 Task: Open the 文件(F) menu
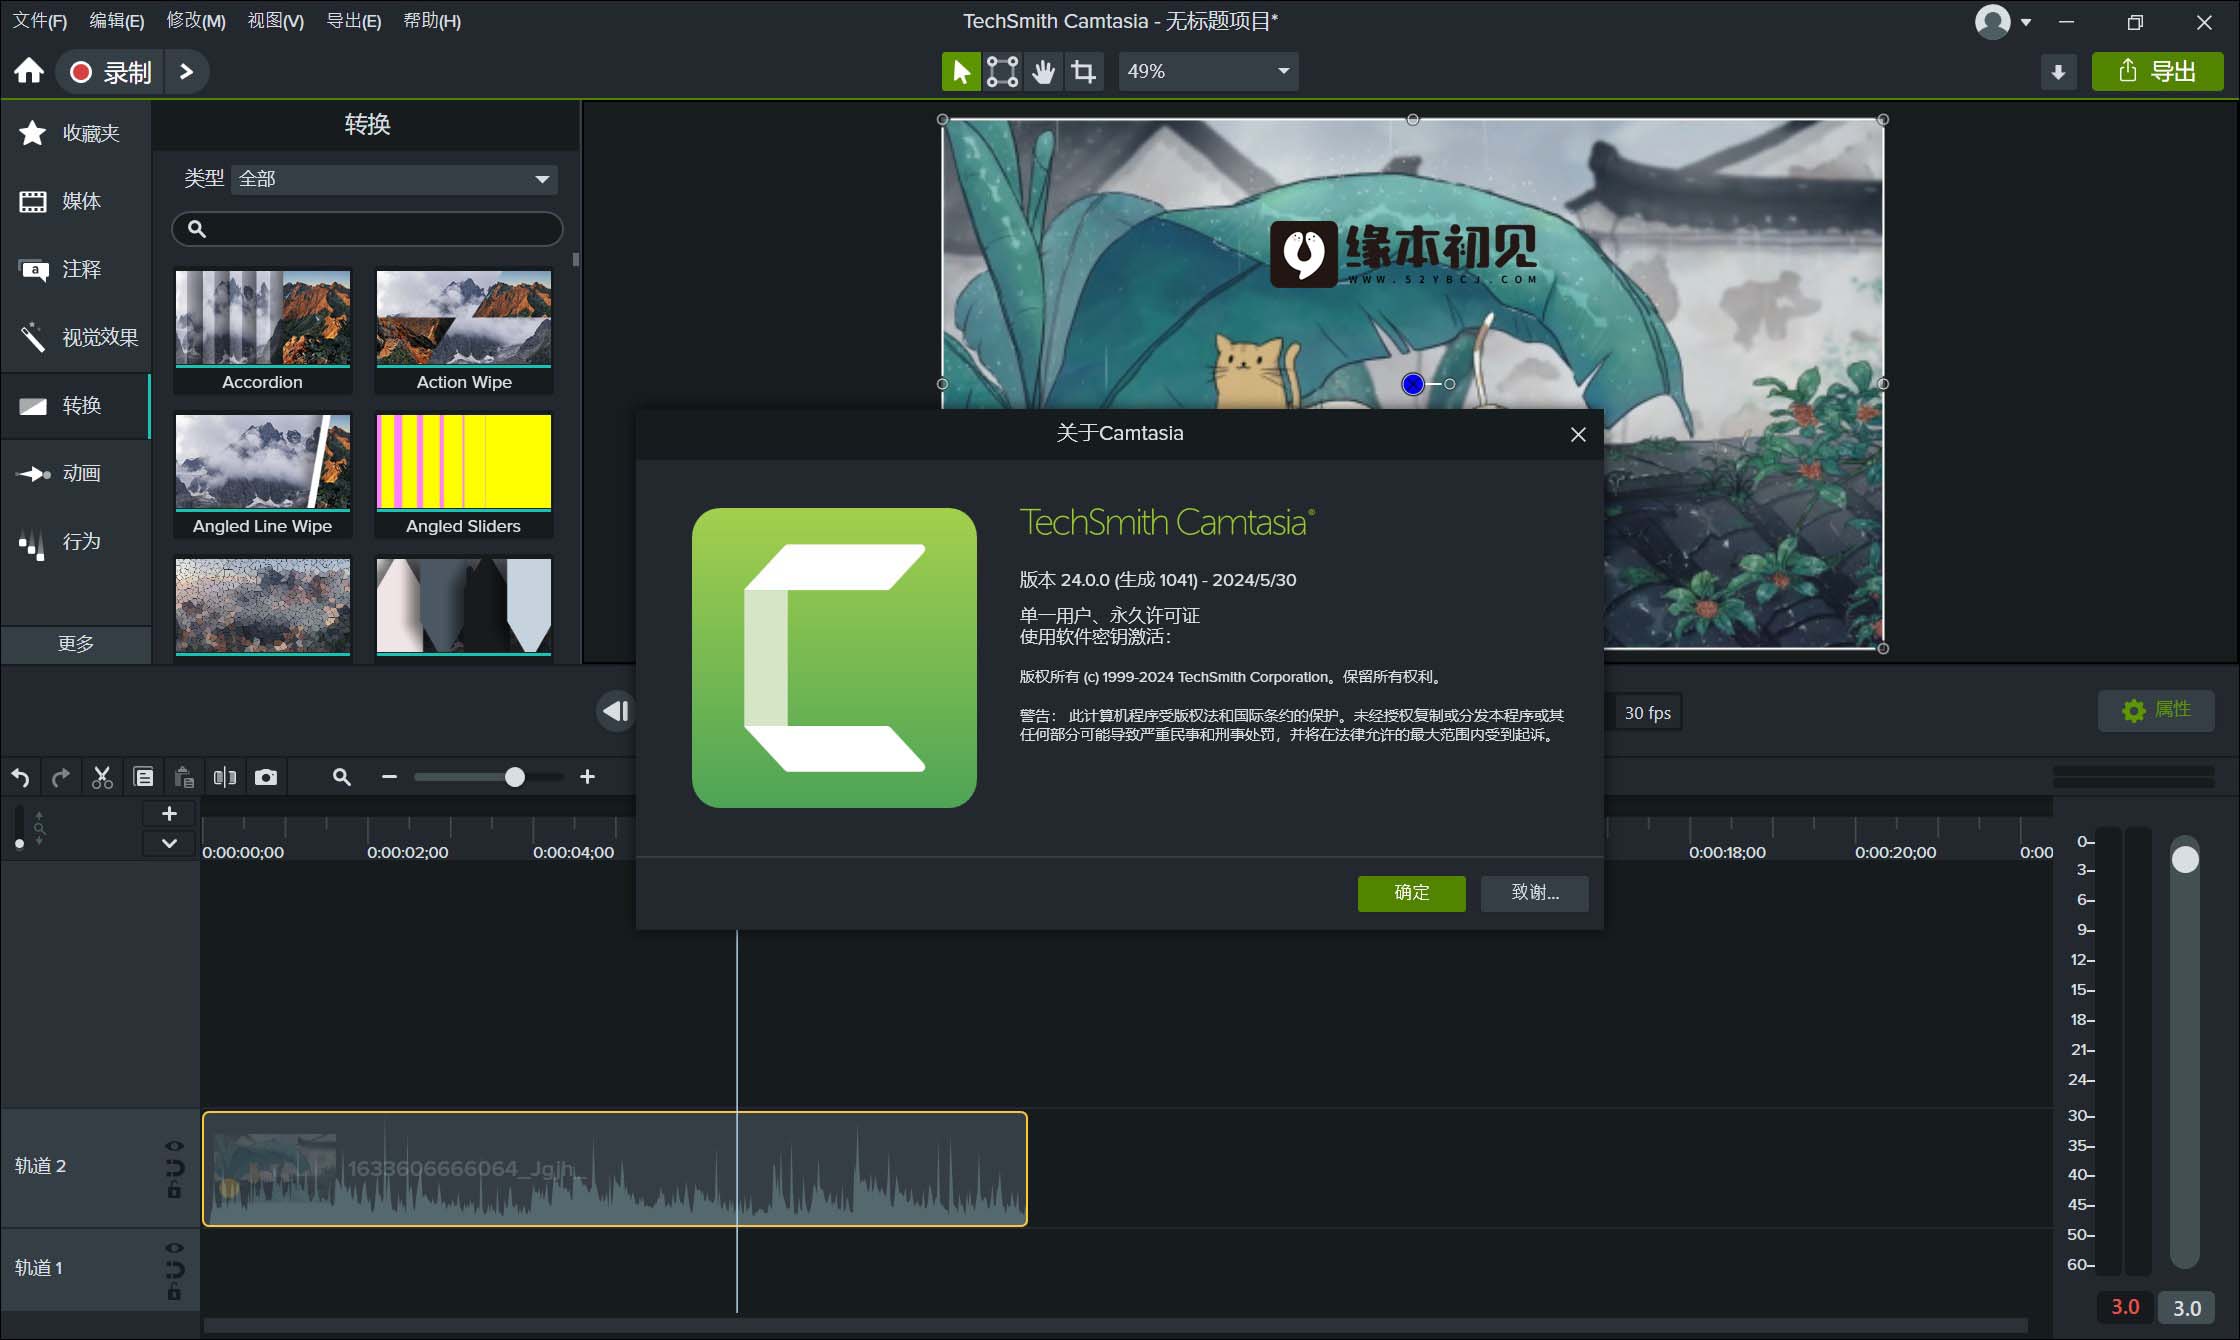[40, 20]
